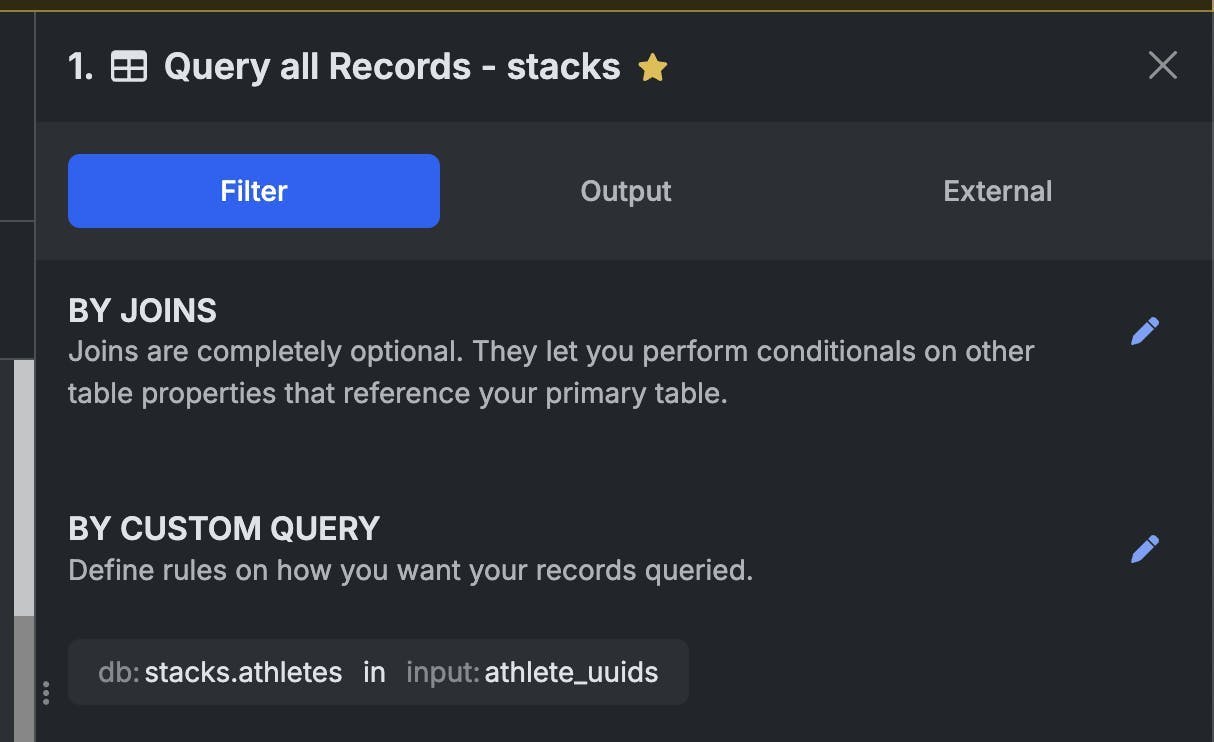Click the input: athlete_uuids value
1214x742 pixels.
(532, 672)
